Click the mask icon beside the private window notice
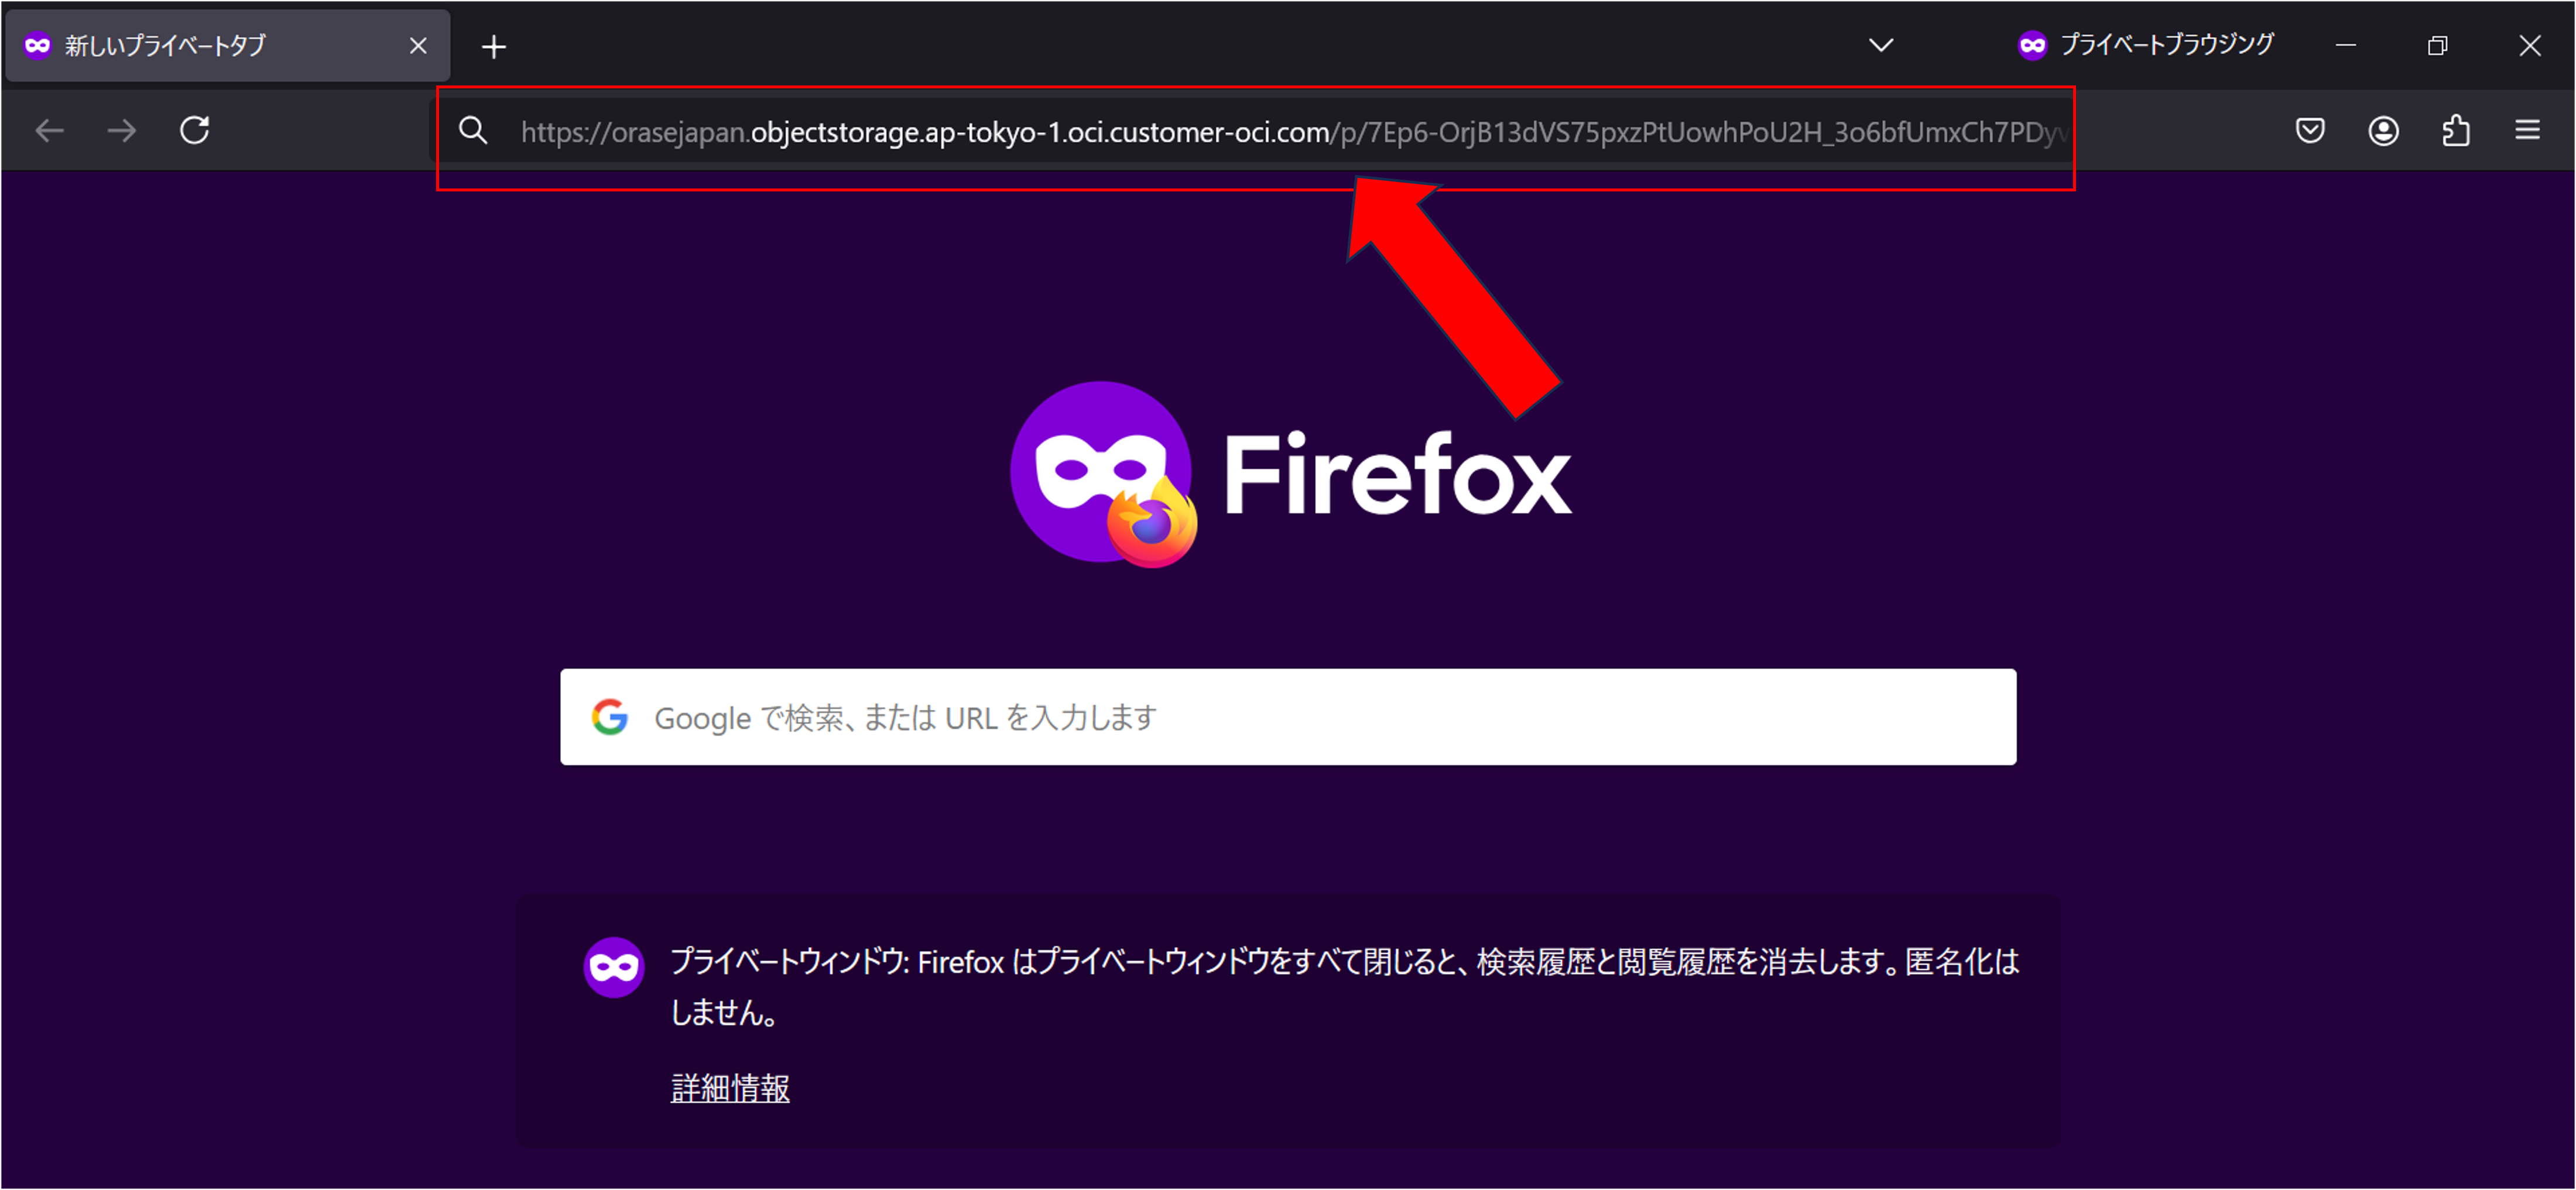The height and width of the screenshot is (1190, 2576). [x=614, y=967]
